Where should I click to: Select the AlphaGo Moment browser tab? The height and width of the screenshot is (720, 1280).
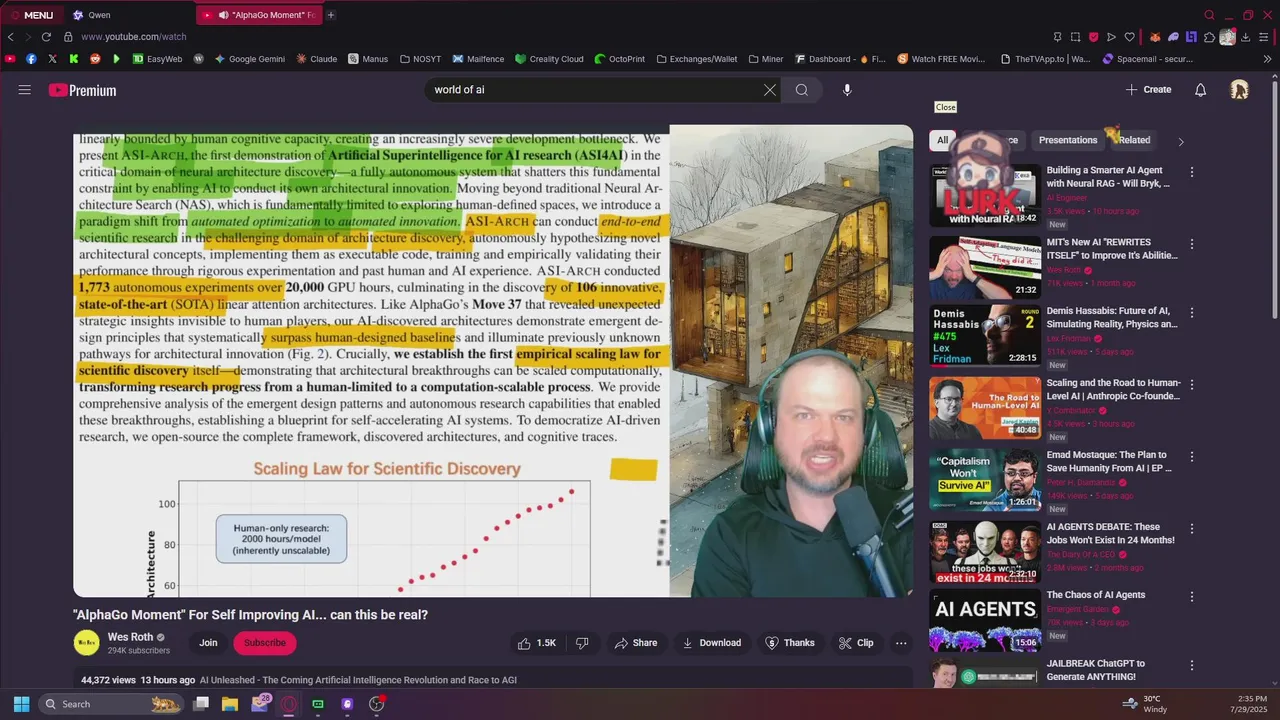(x=258, y=15)
